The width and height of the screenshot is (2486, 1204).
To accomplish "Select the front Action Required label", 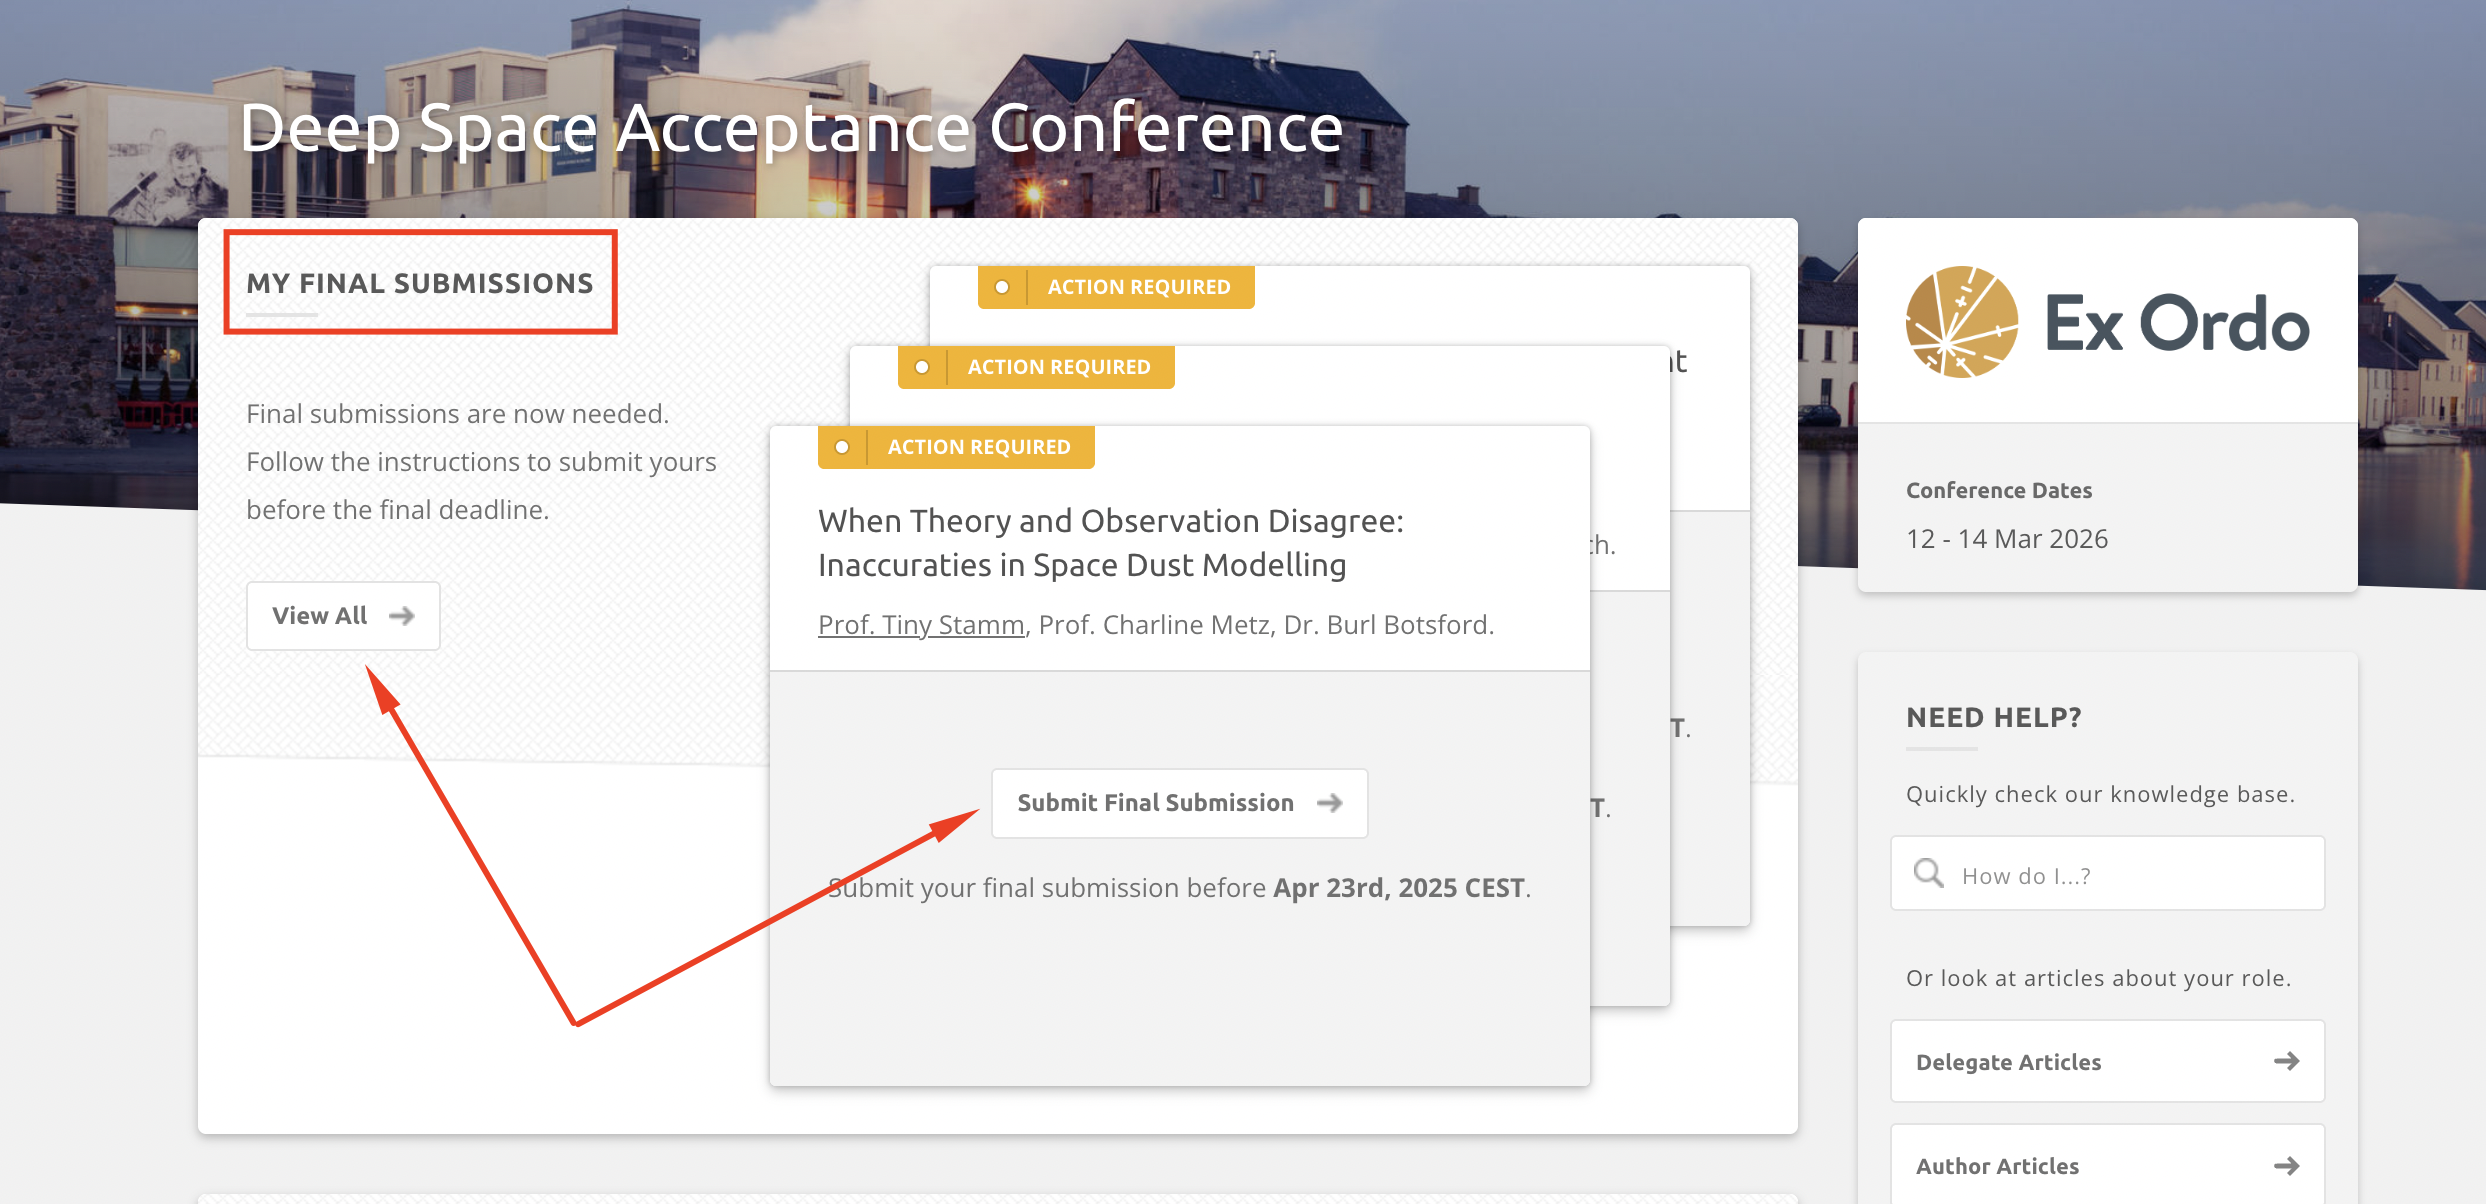I will tap(978, 447).
